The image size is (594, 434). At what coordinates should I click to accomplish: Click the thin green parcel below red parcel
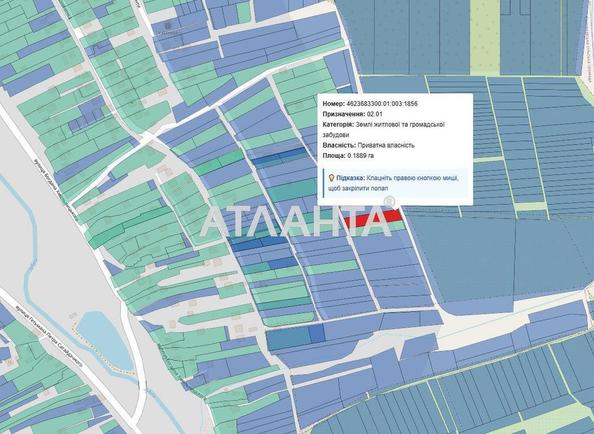376,230
